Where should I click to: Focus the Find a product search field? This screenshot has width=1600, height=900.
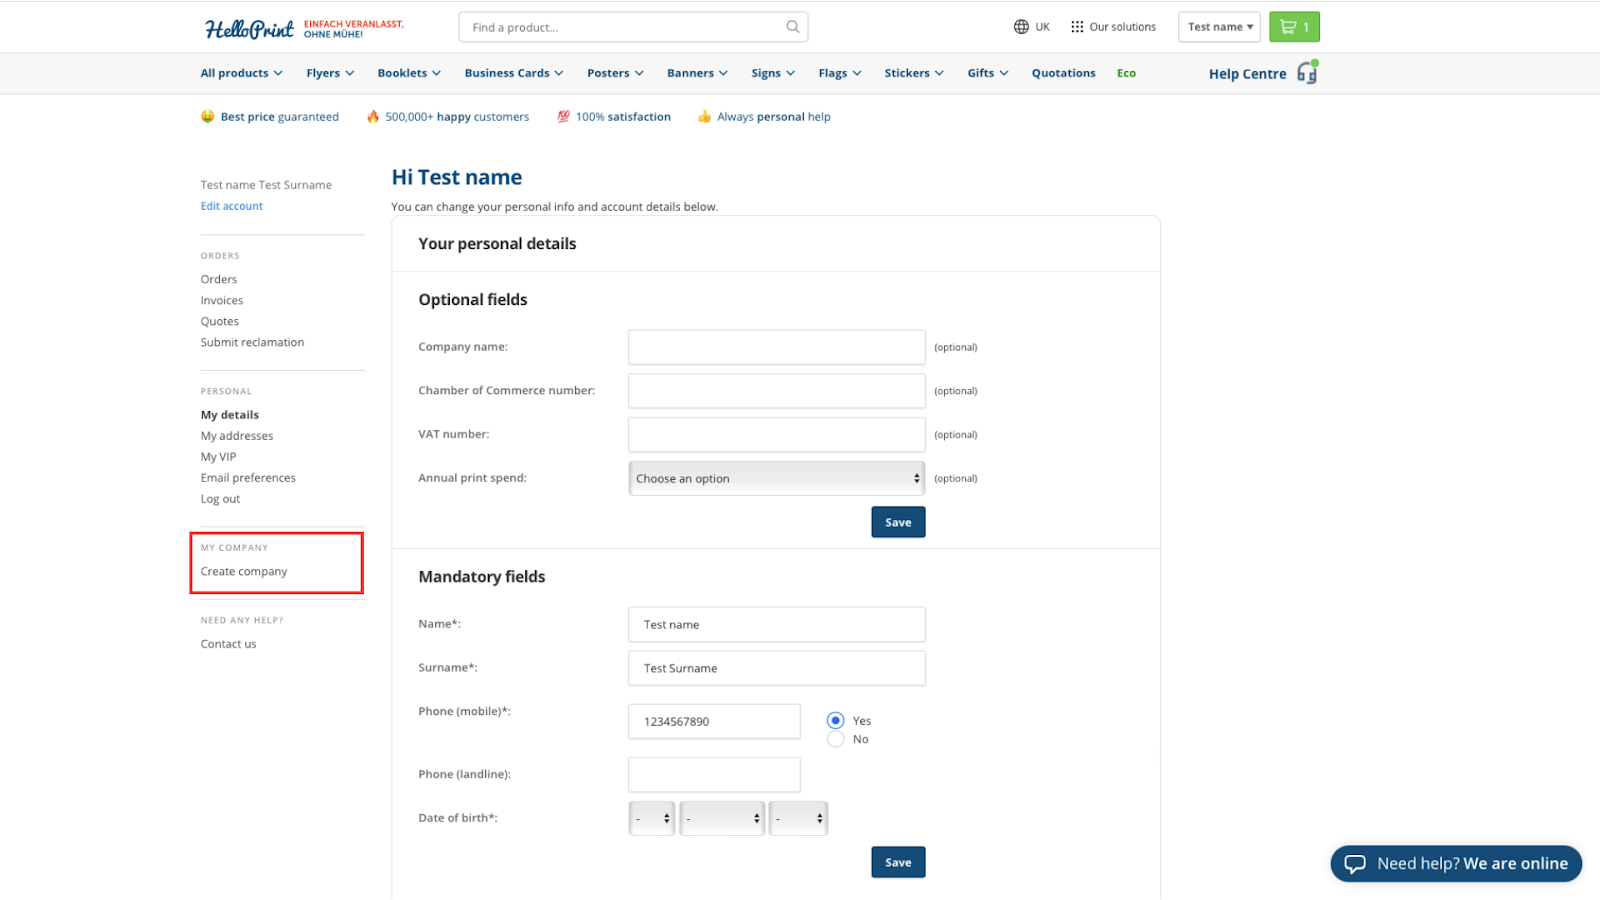click(x=633, y=27)
